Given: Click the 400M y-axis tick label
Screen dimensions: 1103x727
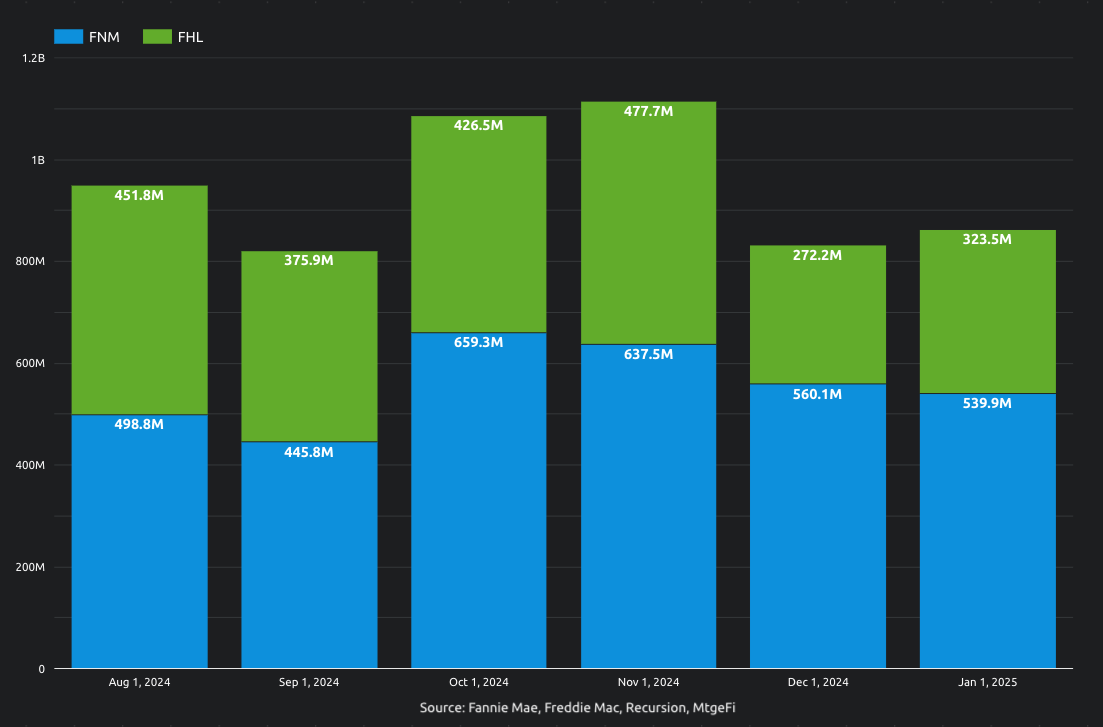Looking at the screenshot, I should tap(30, 465).
